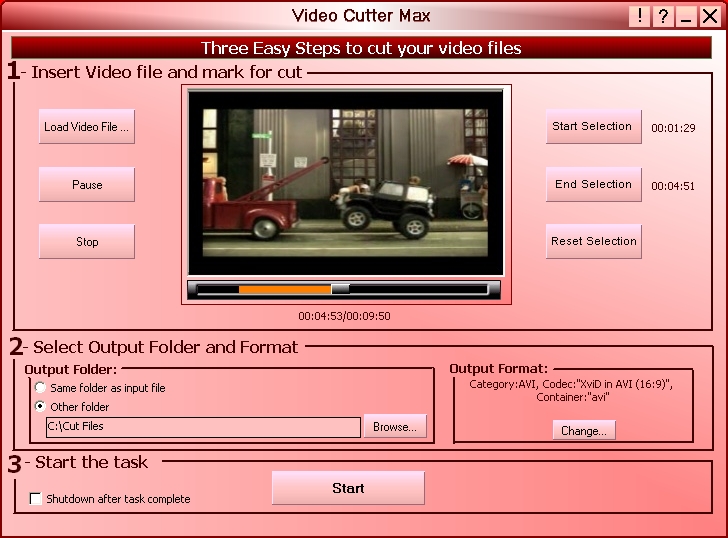728x538 pixels.
Task: Click End Selection button
Action: click(593, 184)
